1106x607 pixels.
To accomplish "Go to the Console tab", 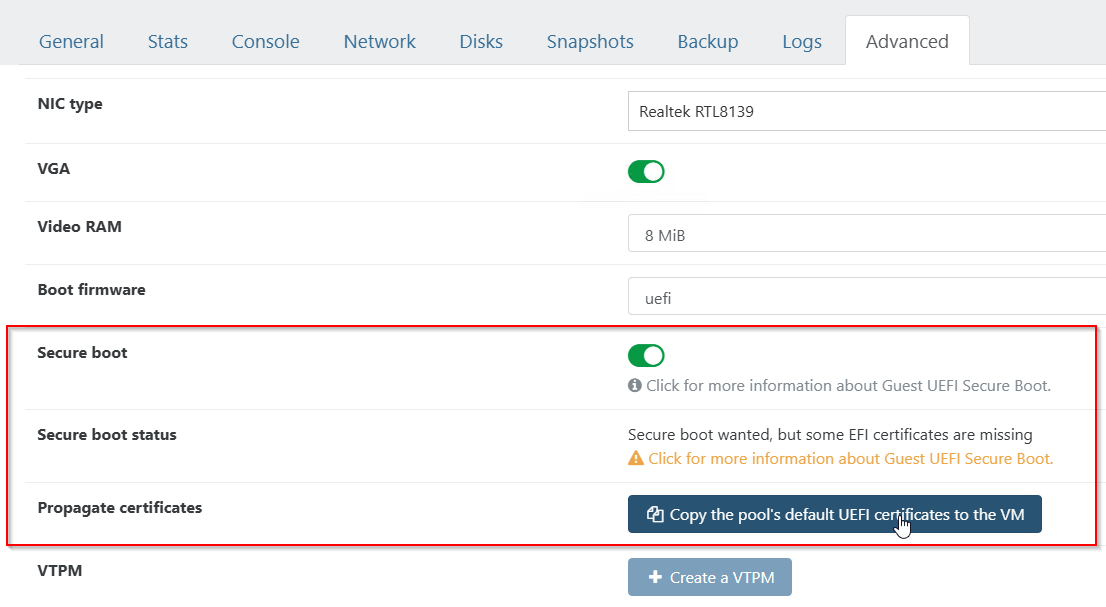I will pyautogui.click(x=265, y=42).
